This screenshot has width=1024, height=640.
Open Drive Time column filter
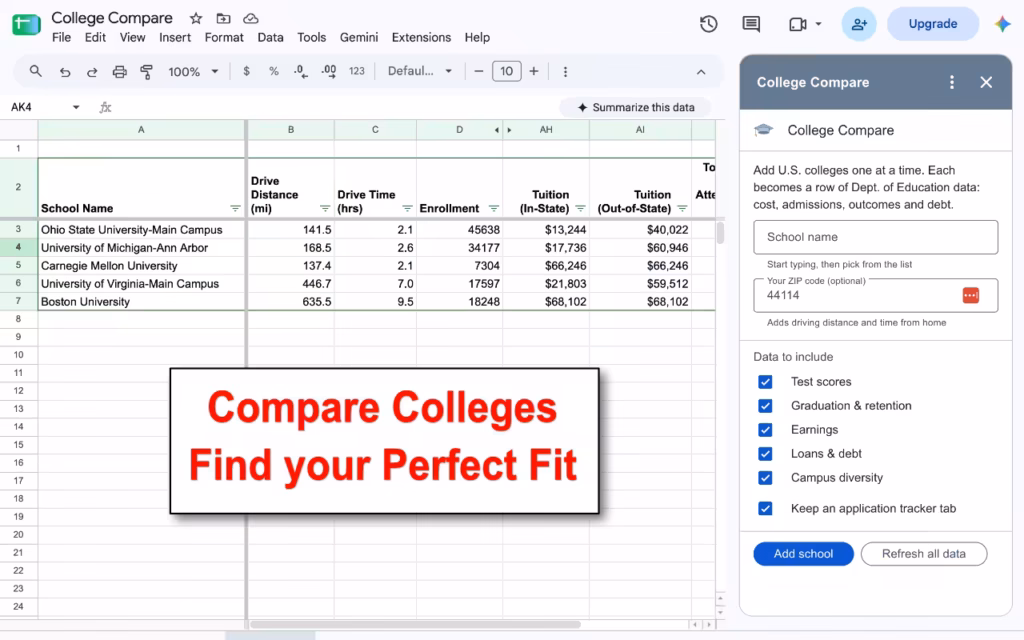coord(407,208)
